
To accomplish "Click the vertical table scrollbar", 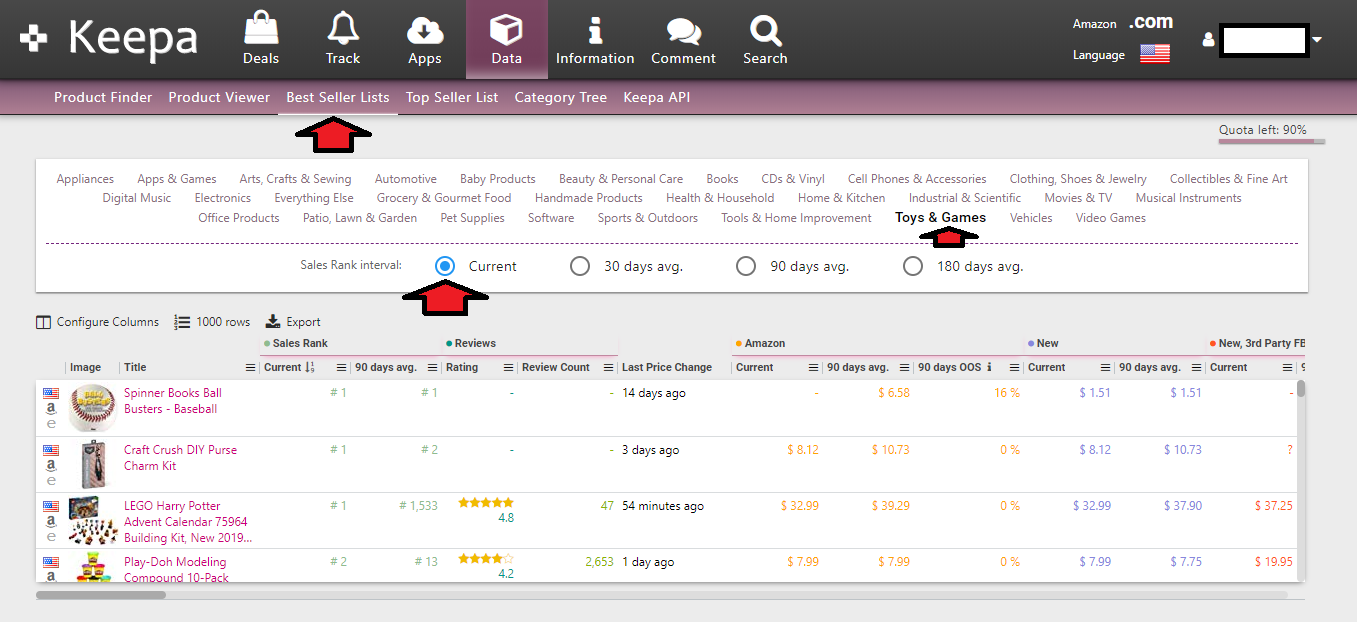I will pyautogui.click(x=1301, y=390).
